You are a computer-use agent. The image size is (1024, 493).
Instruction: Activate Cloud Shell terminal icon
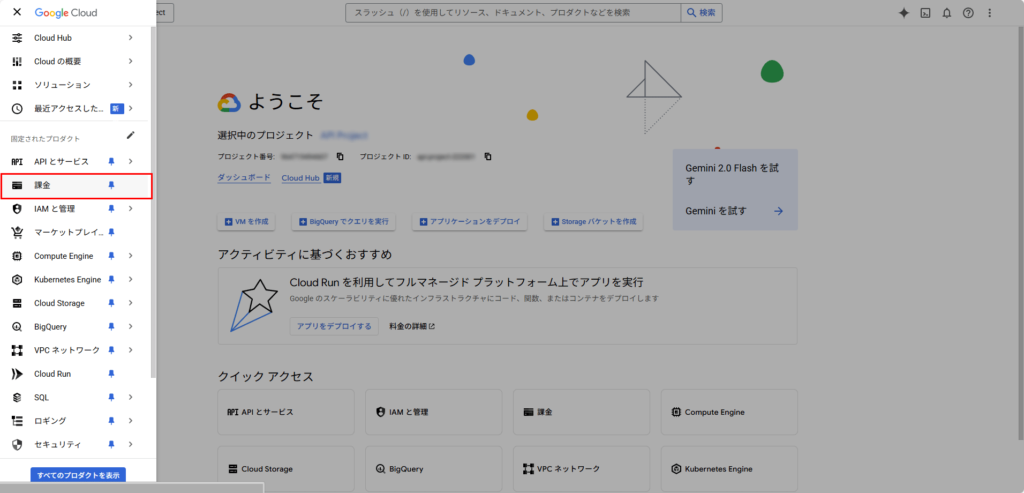[925, 12]
